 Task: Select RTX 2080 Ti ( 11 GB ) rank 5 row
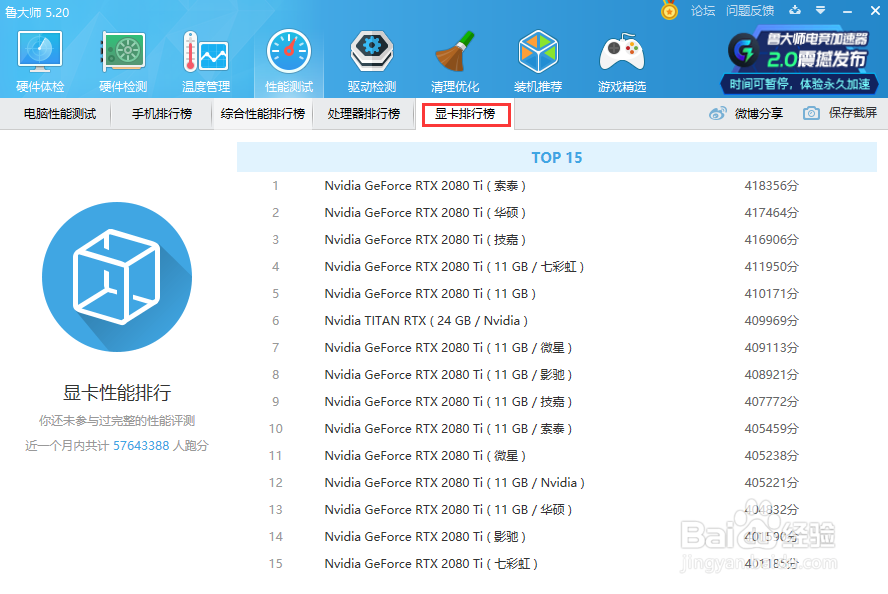click(x=557, y=294)
